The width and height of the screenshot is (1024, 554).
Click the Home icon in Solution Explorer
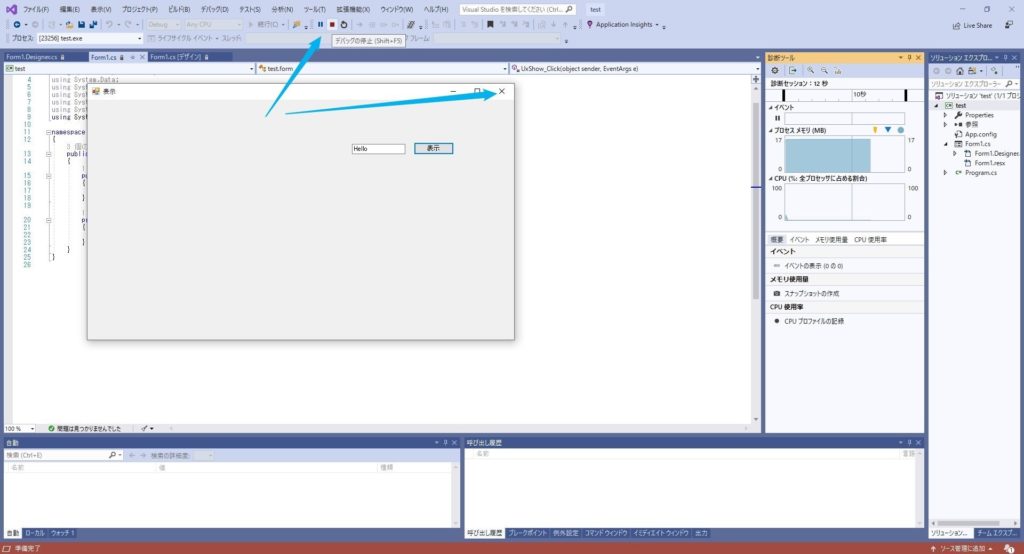tap(959, 71)
